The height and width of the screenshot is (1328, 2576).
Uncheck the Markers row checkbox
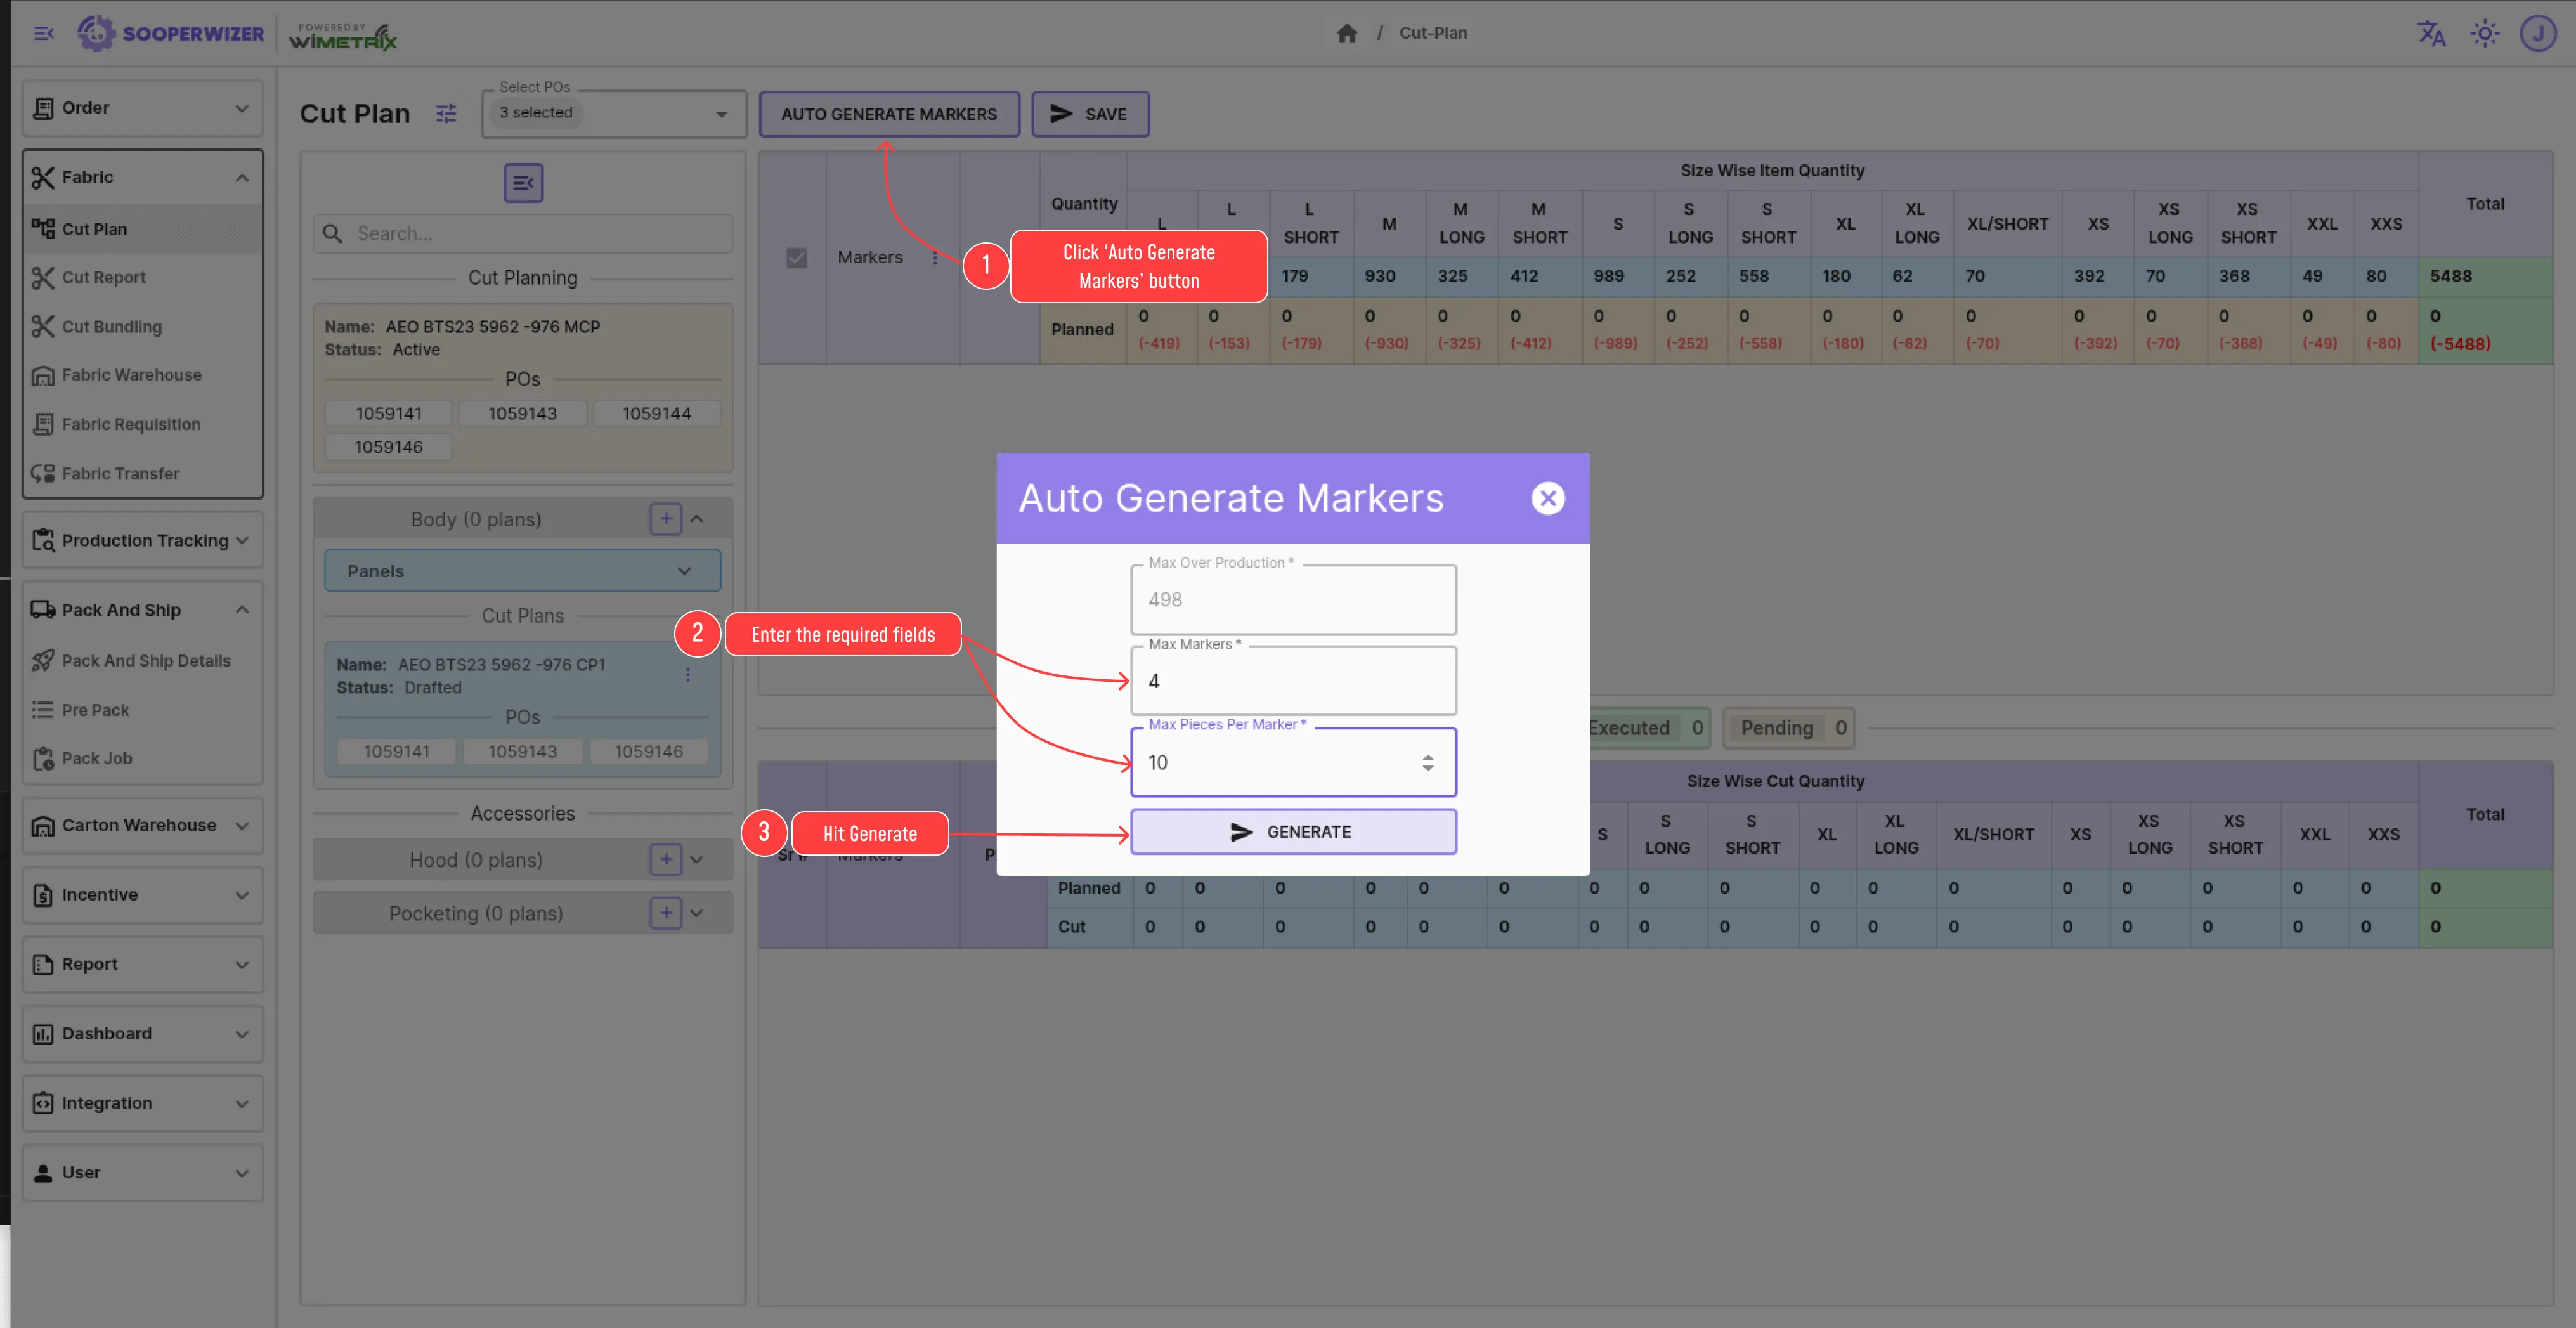pyautogui.click(x=796, y=258)
